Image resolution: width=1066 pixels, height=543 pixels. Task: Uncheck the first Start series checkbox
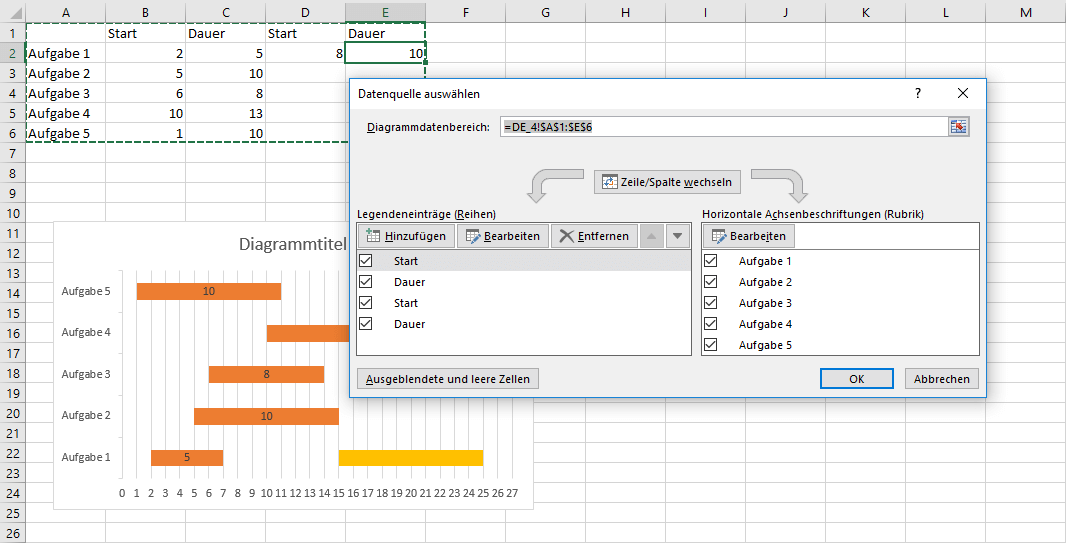366,261
